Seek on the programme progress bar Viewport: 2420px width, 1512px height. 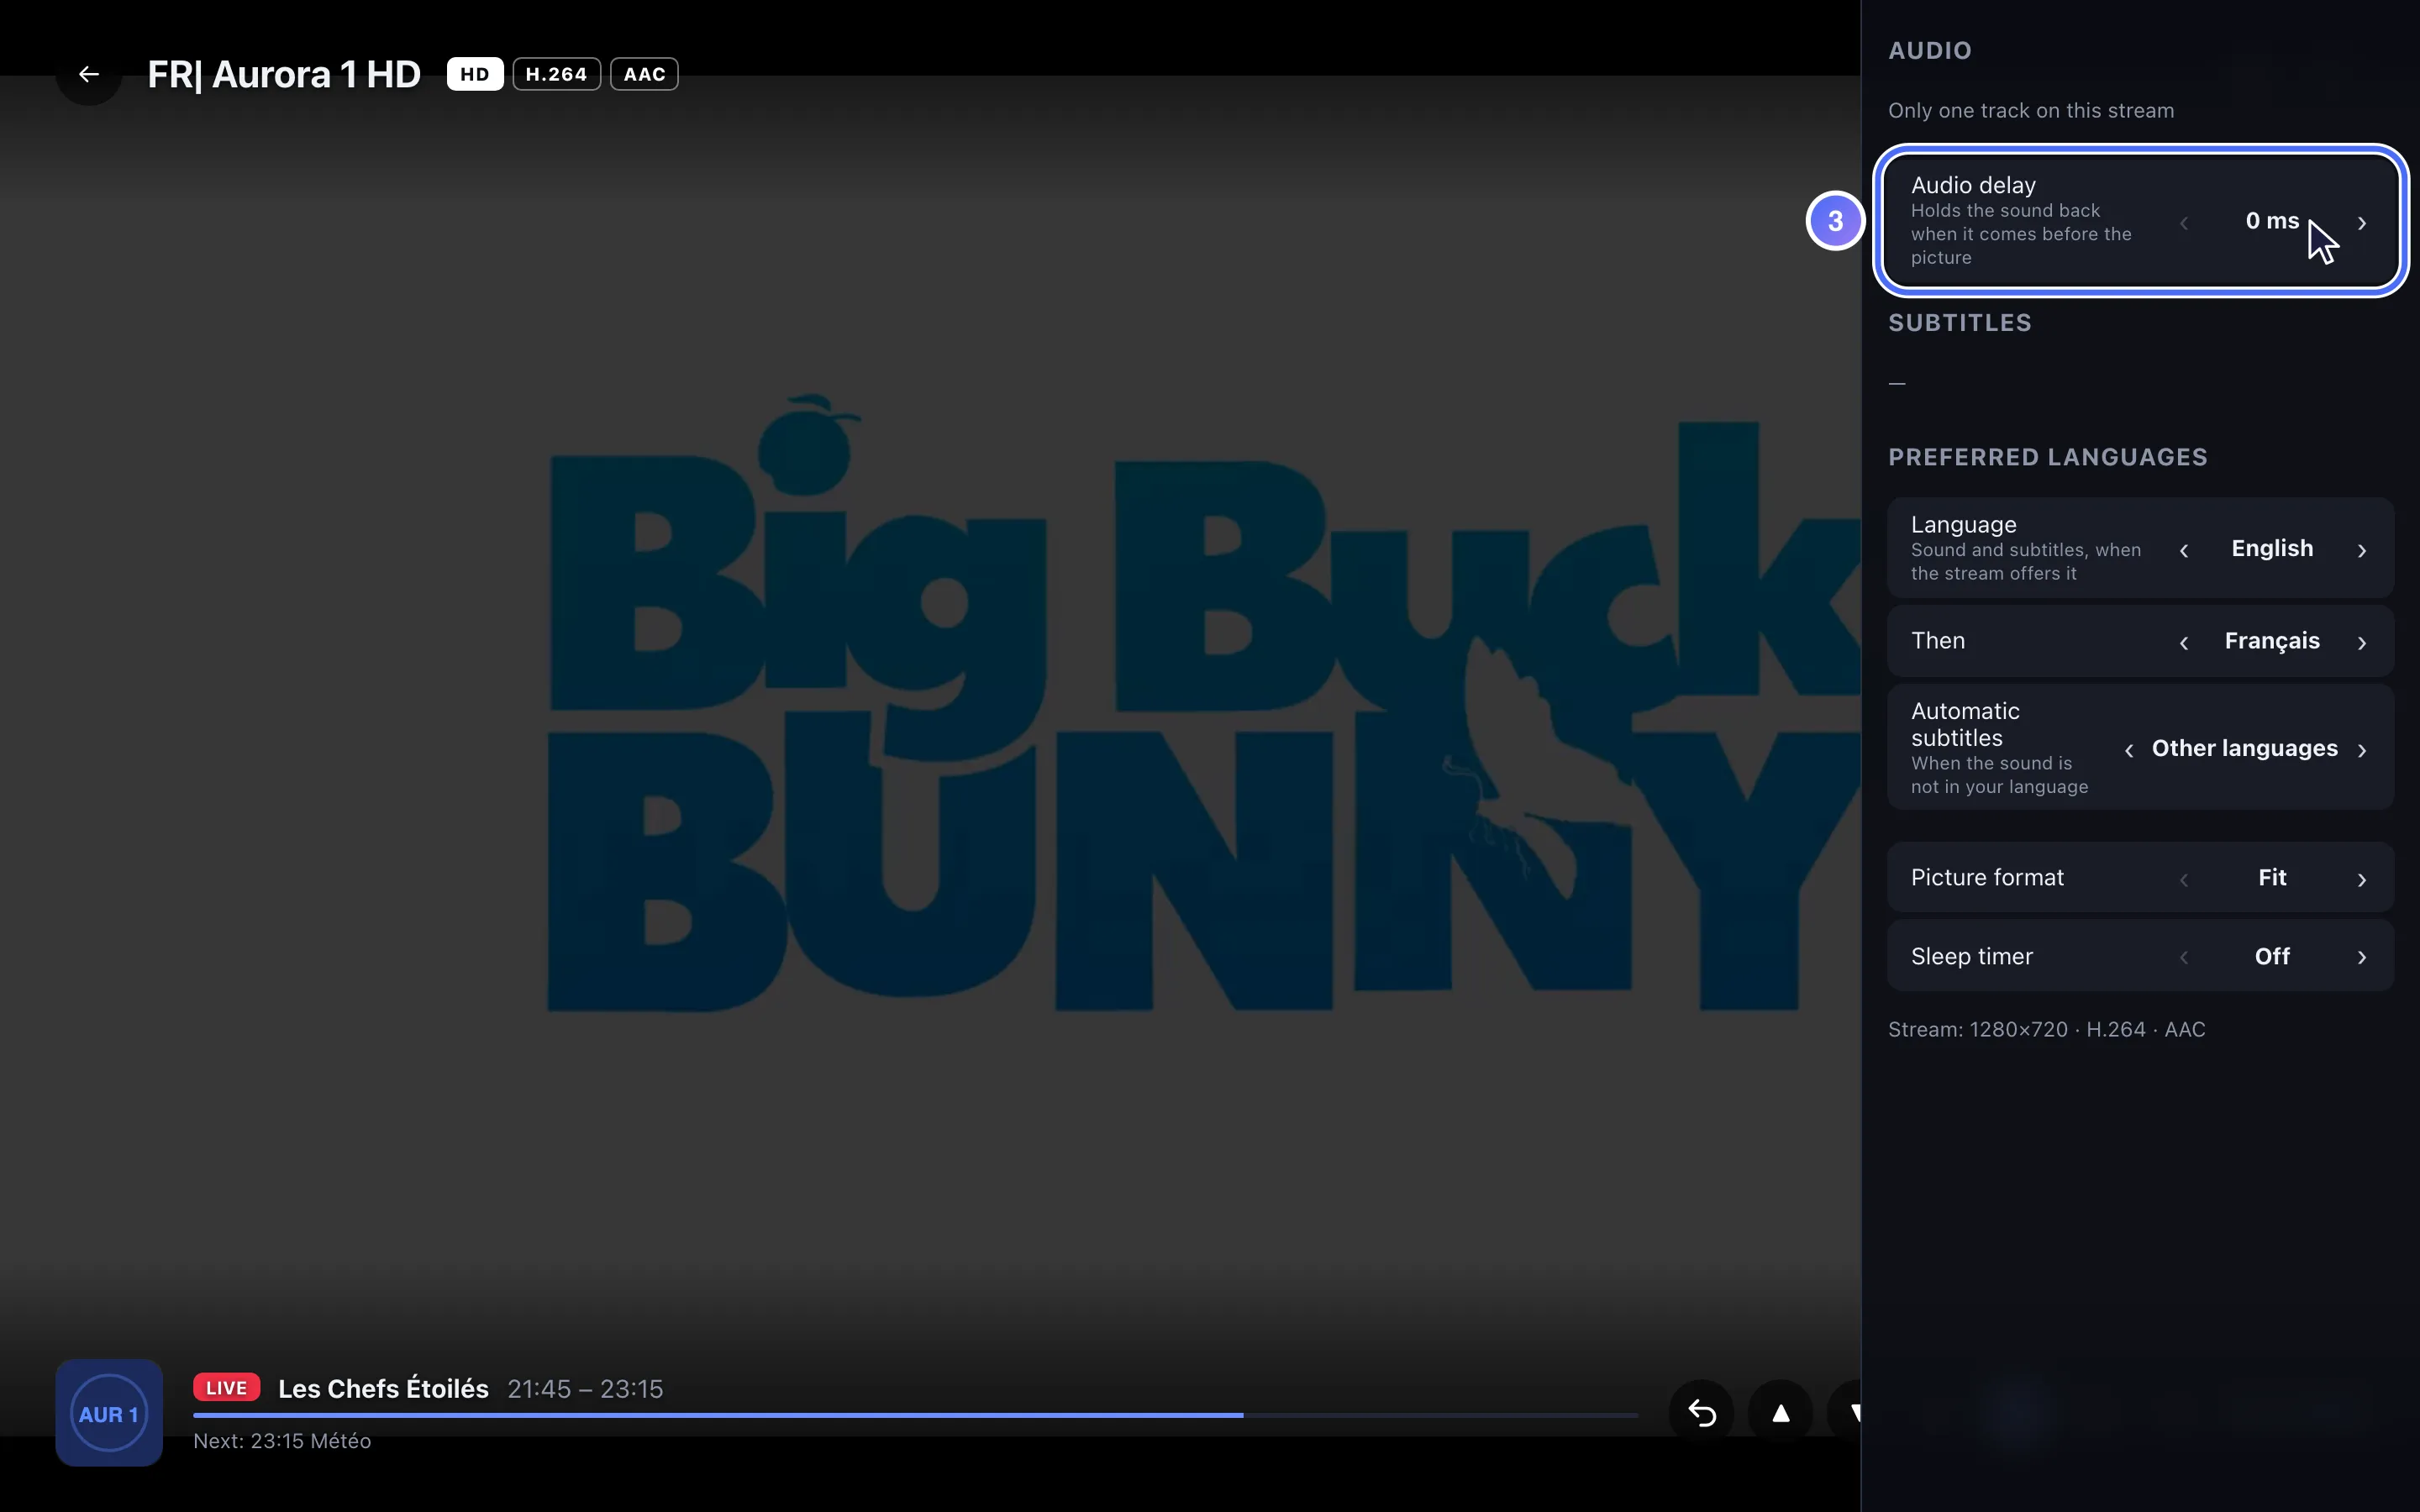(916, 1415)
